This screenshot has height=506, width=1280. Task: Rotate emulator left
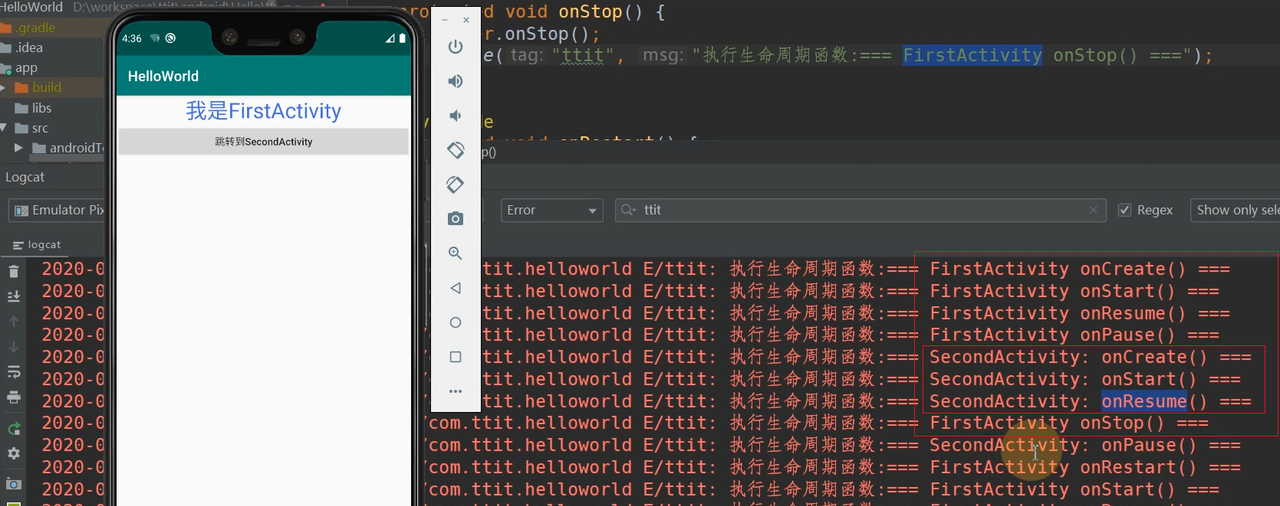point(455,150)
